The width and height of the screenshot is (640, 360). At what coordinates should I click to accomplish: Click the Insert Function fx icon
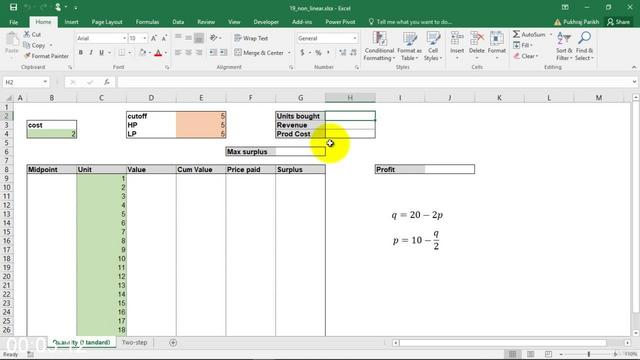coord(107,82)
